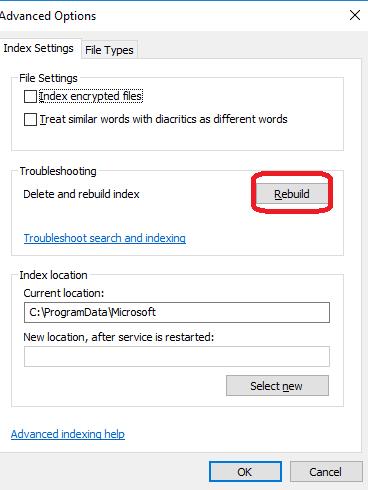Open the Advanced indexing help link
The width and height of the screenshot is (368, 490).
click(68, 434)
